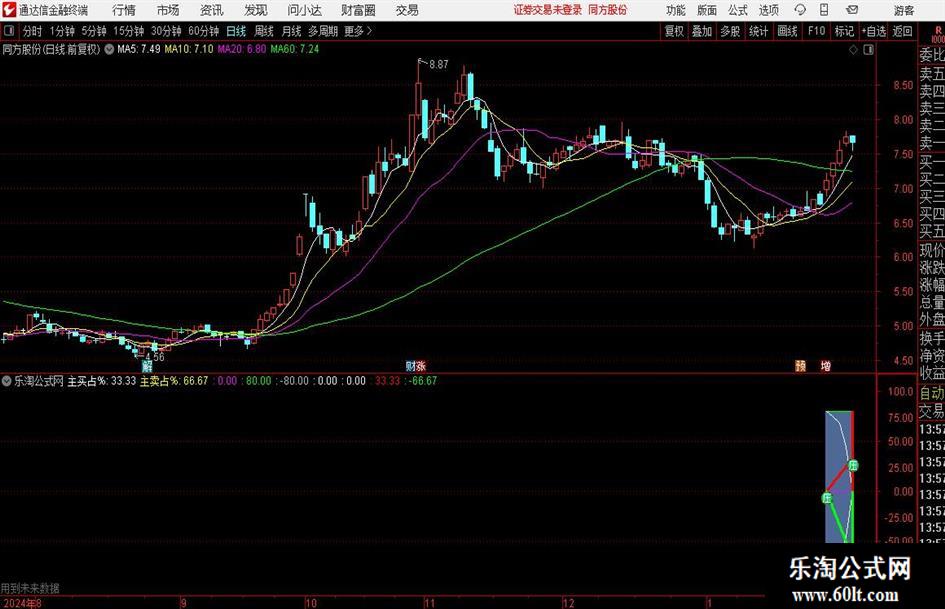Click the R 1000 badge
Screen dimensions: 945x609
tap(938, 34)
